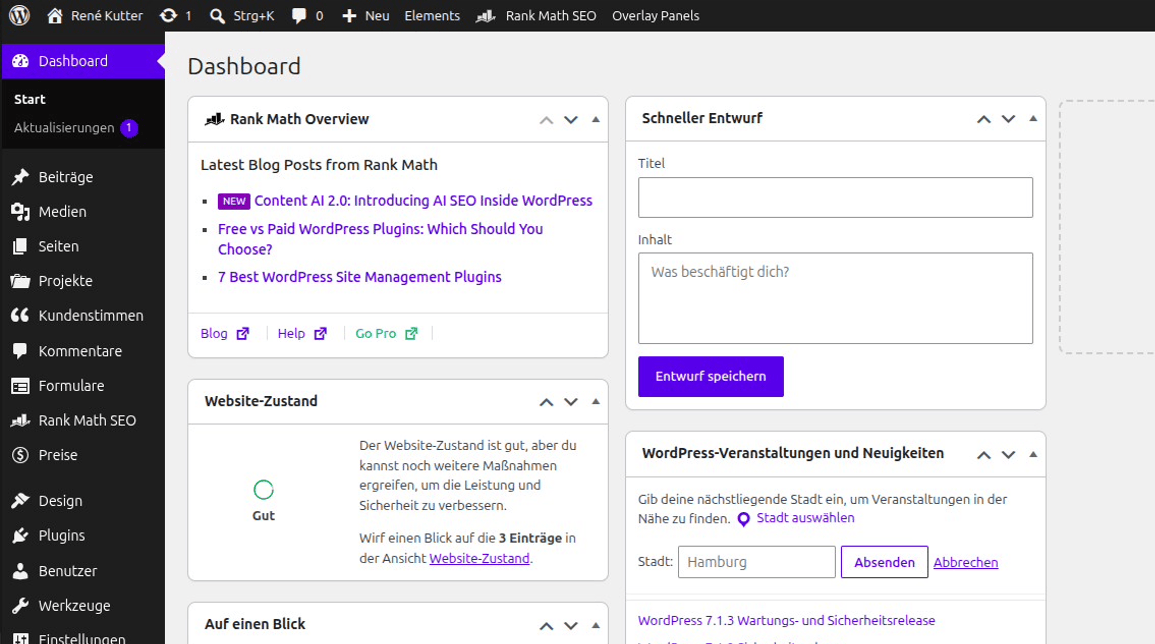Focus the Stadt input showing Hamburg

click(756, 562)
